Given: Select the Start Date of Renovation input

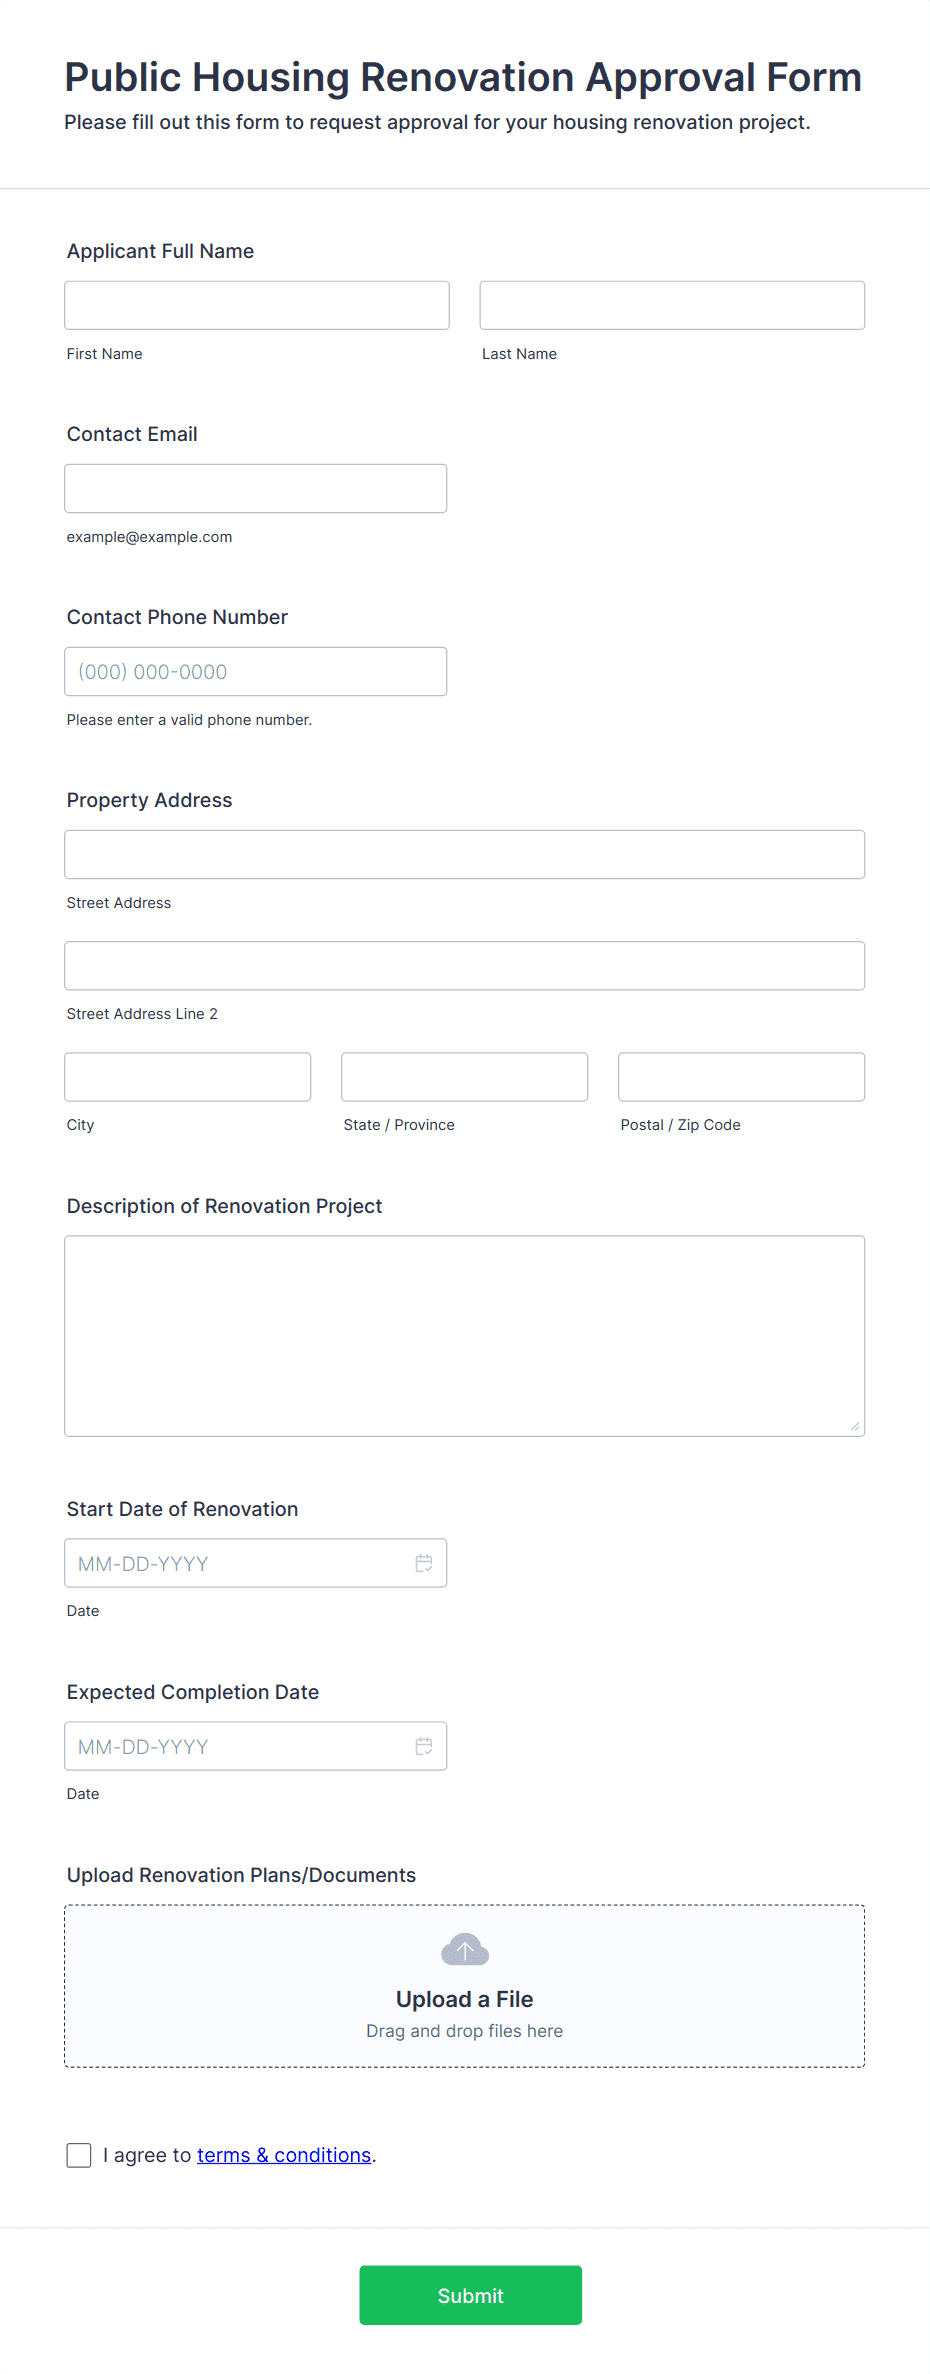Looking at the screenshot, I should click(256, 1563).
